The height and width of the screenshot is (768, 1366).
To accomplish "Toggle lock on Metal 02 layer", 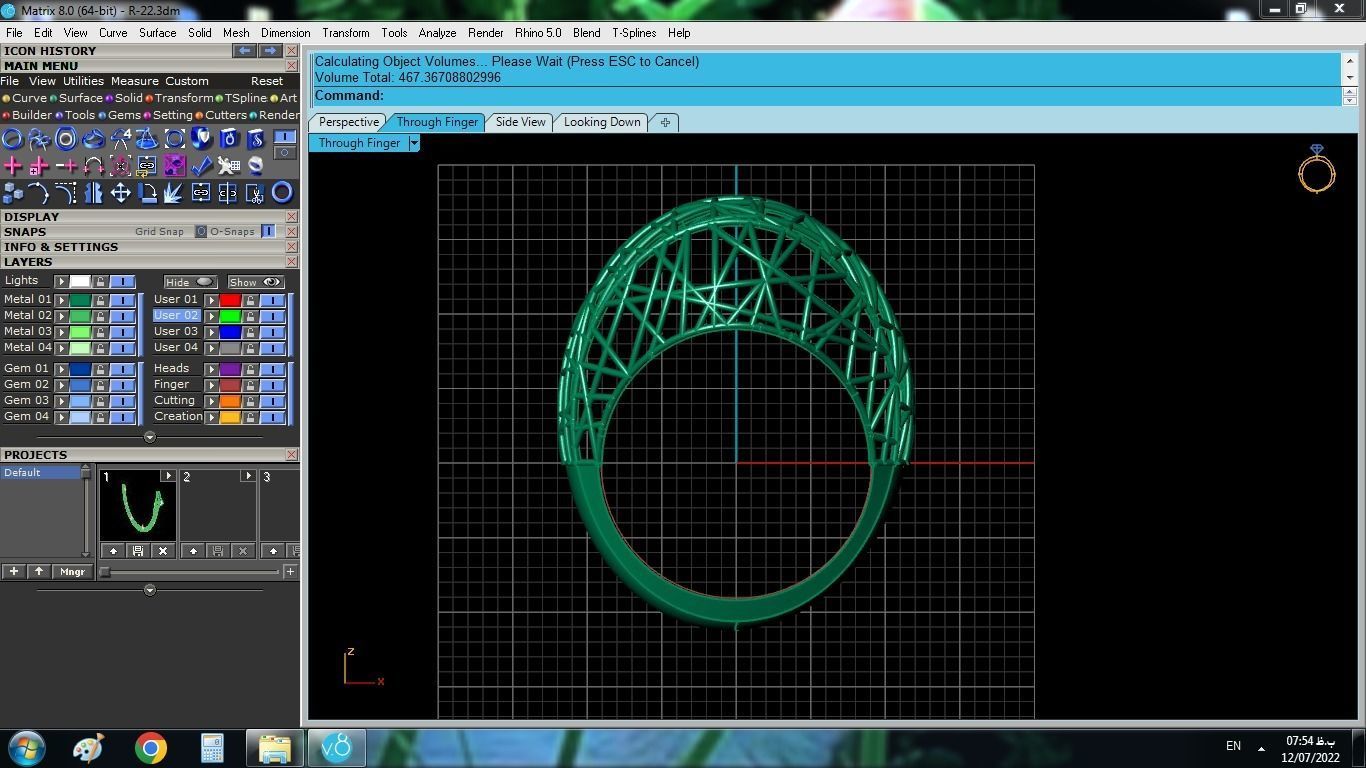I will point(100,315).
